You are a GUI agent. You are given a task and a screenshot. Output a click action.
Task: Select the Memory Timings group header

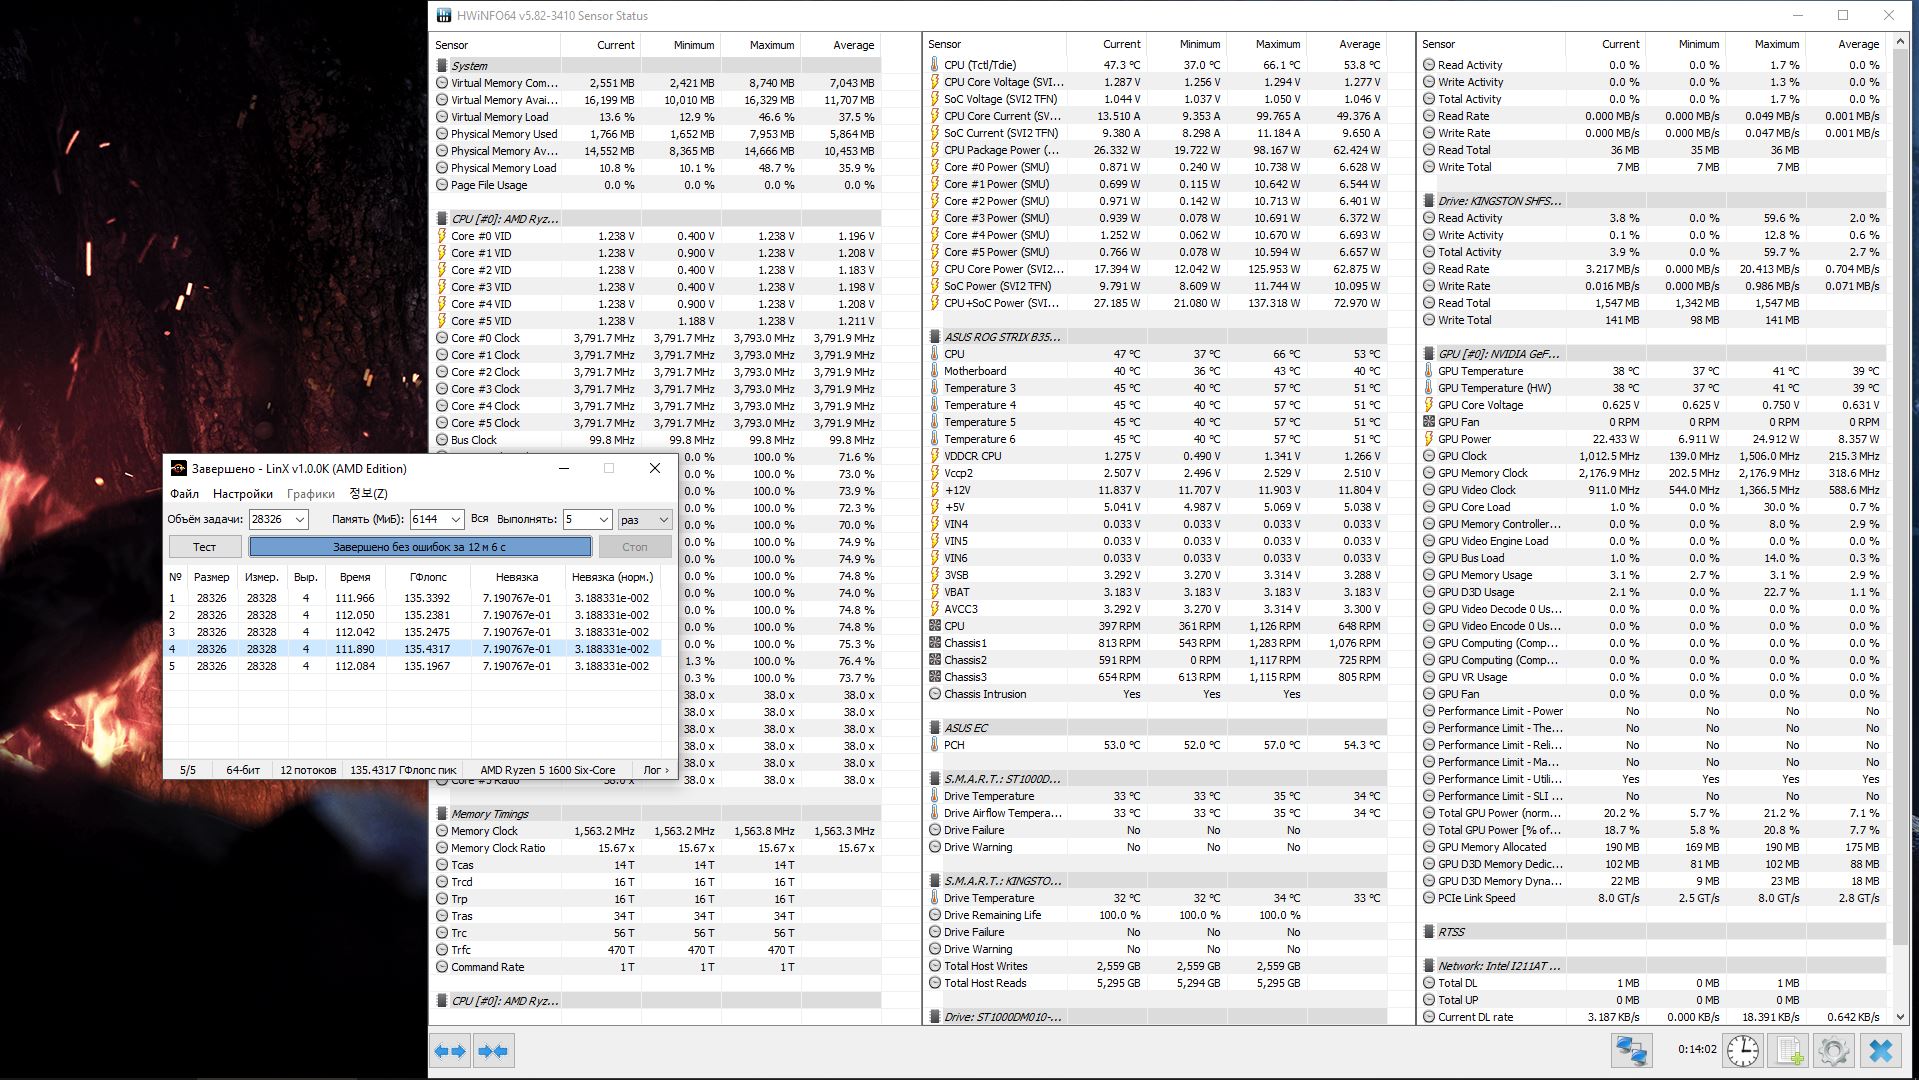(658, 814)
